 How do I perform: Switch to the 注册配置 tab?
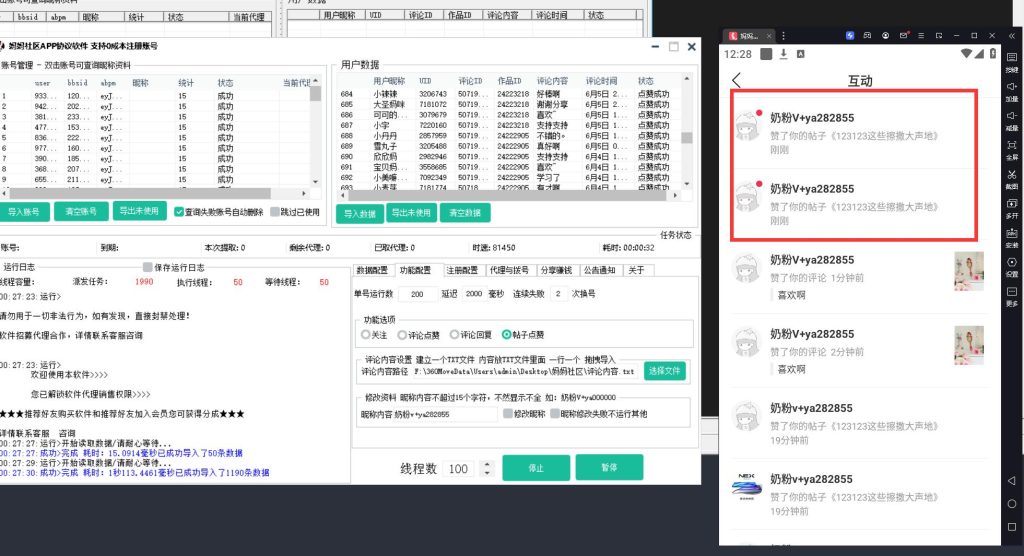tap(461, 270)
